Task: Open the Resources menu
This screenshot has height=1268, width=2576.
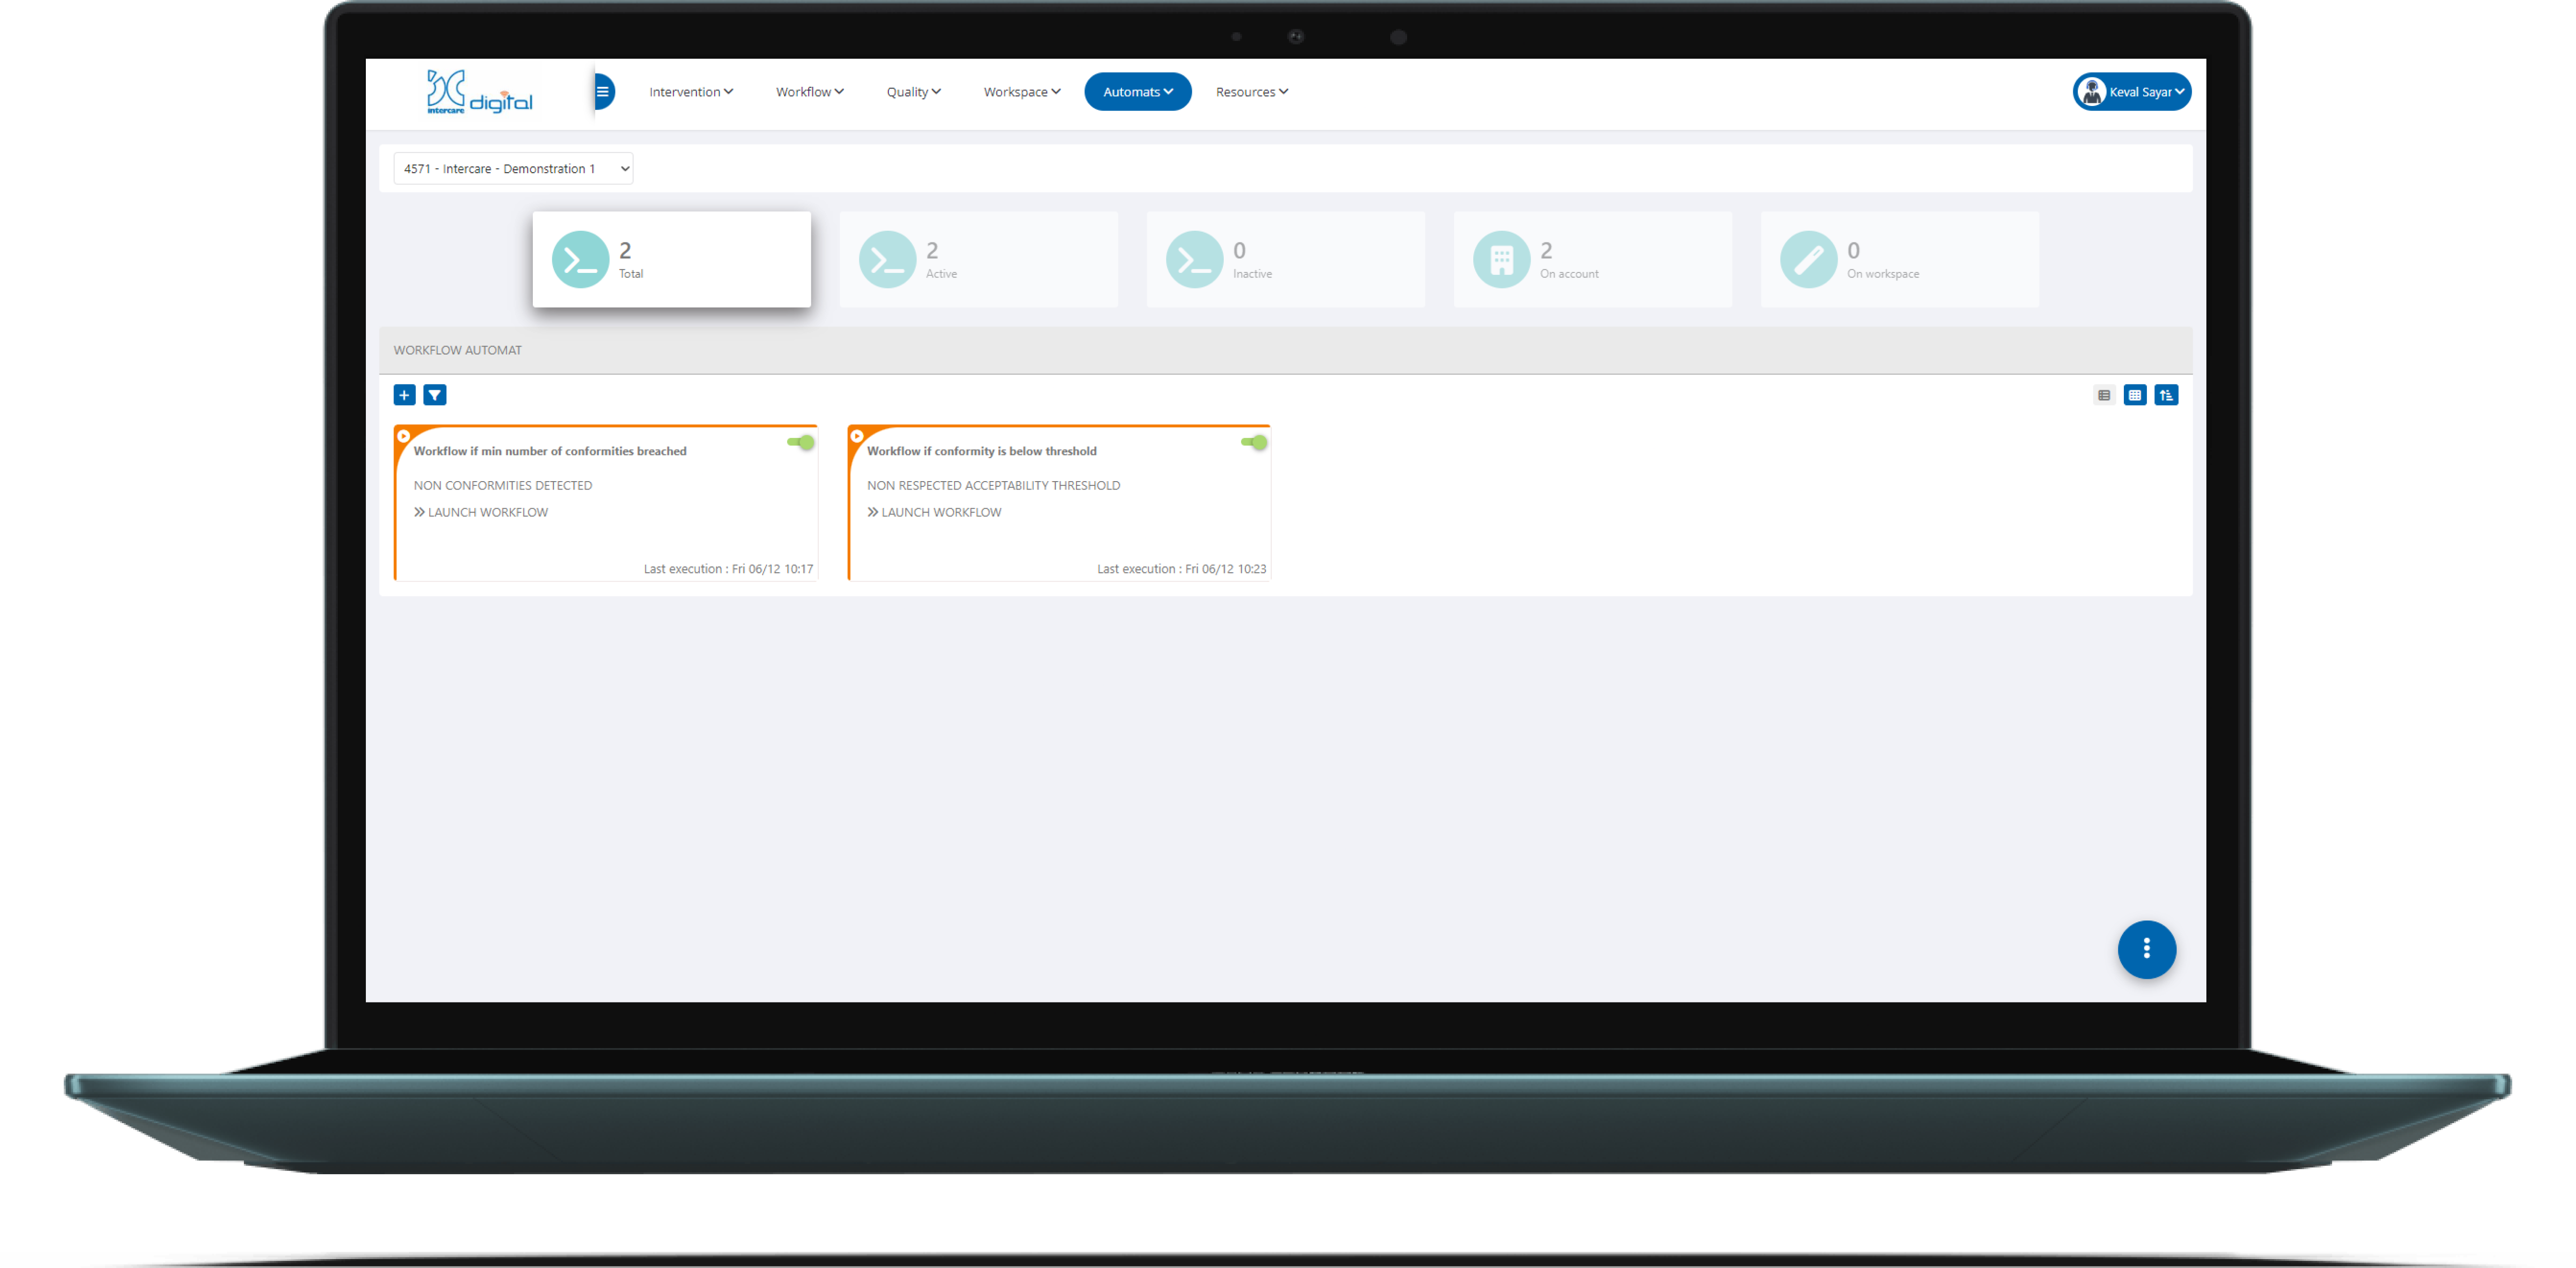Action: (x=1252, y=92)
